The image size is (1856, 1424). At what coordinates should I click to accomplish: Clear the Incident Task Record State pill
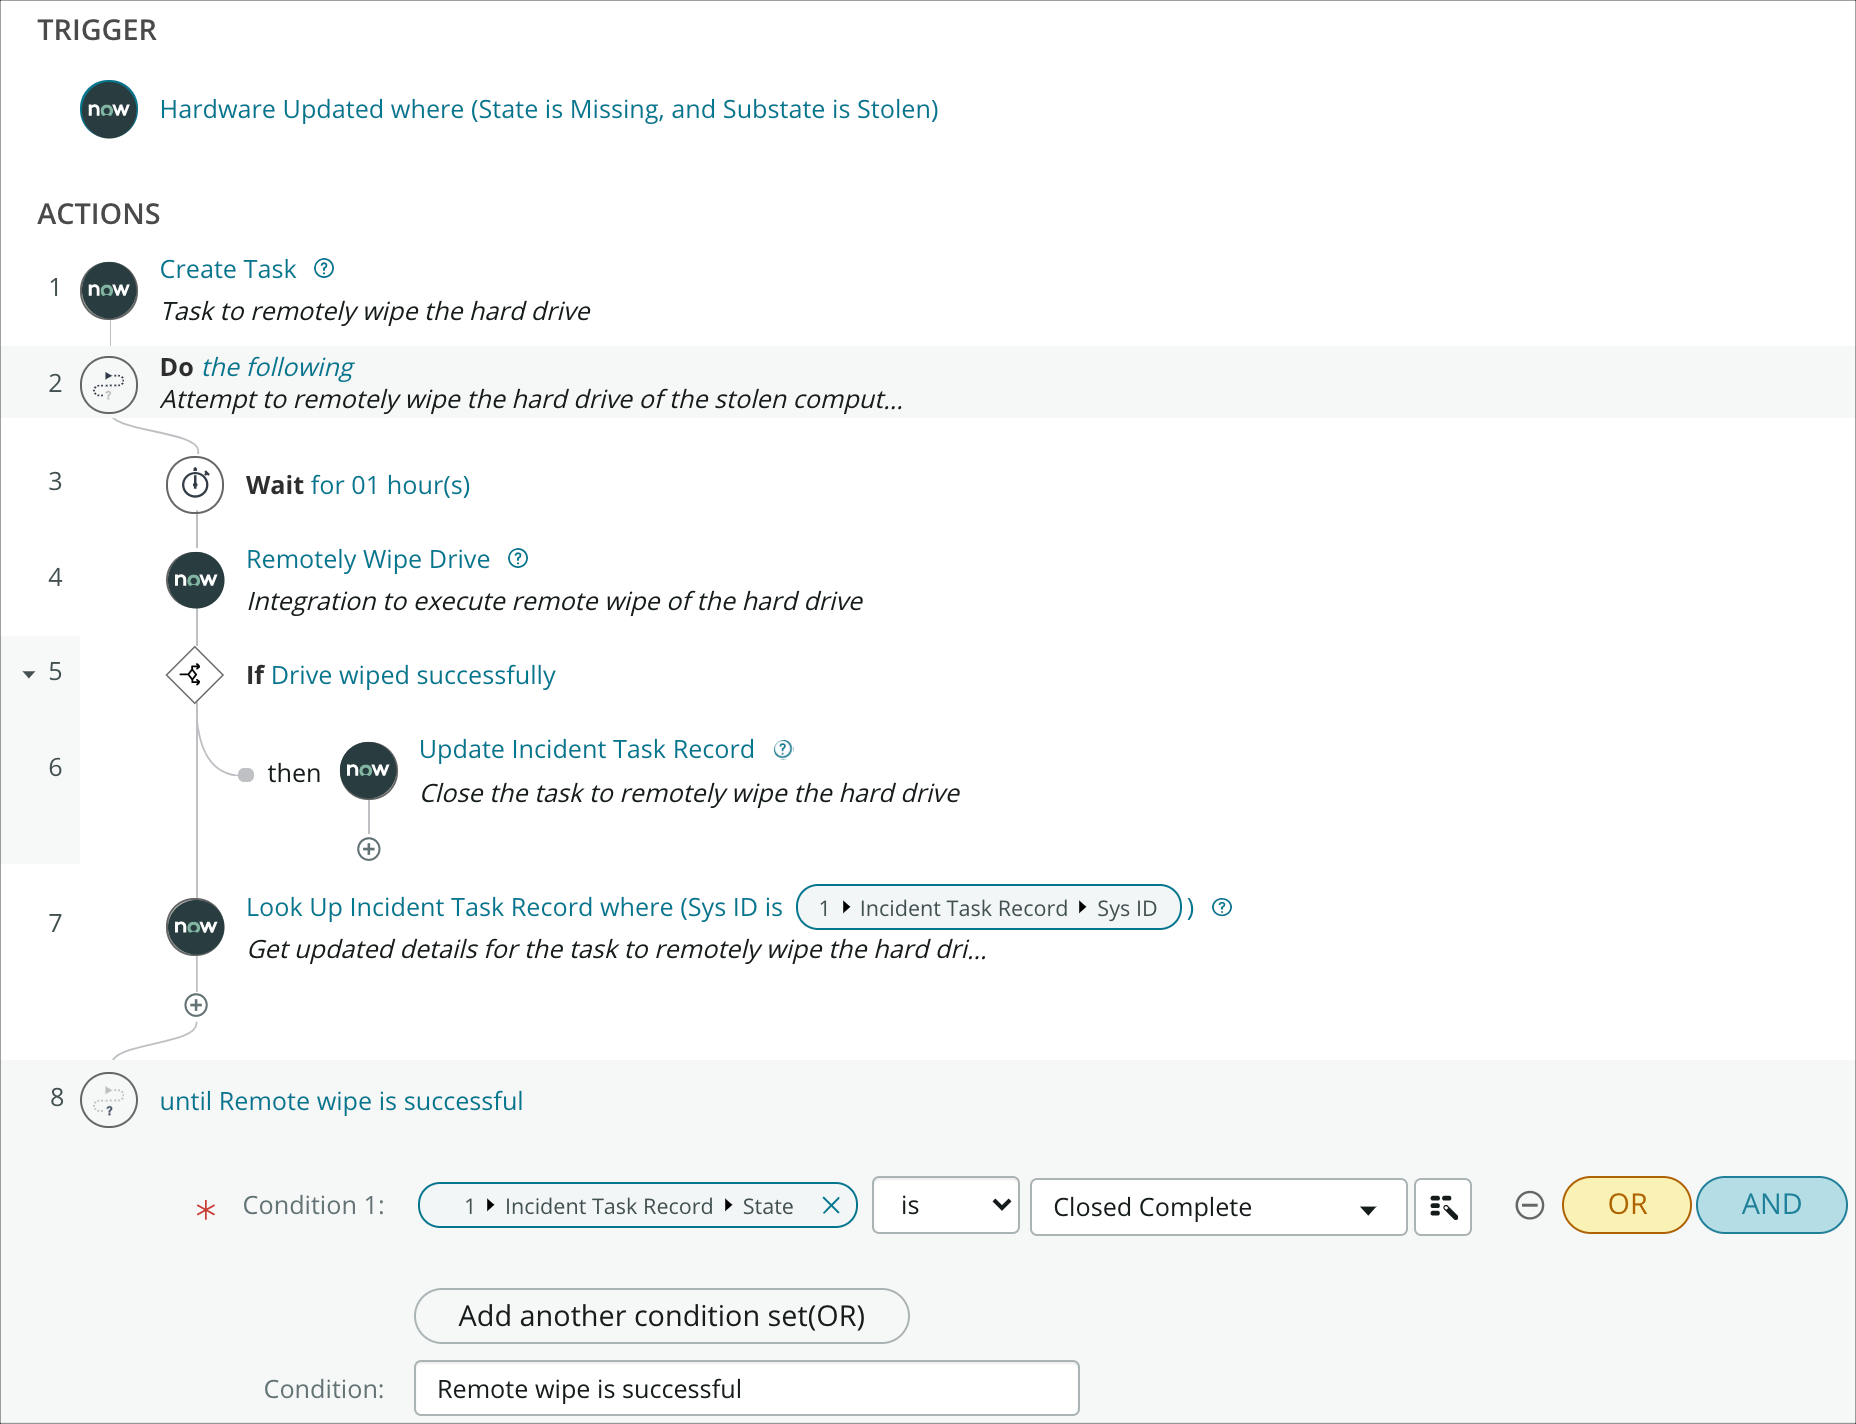point(831,1205)
